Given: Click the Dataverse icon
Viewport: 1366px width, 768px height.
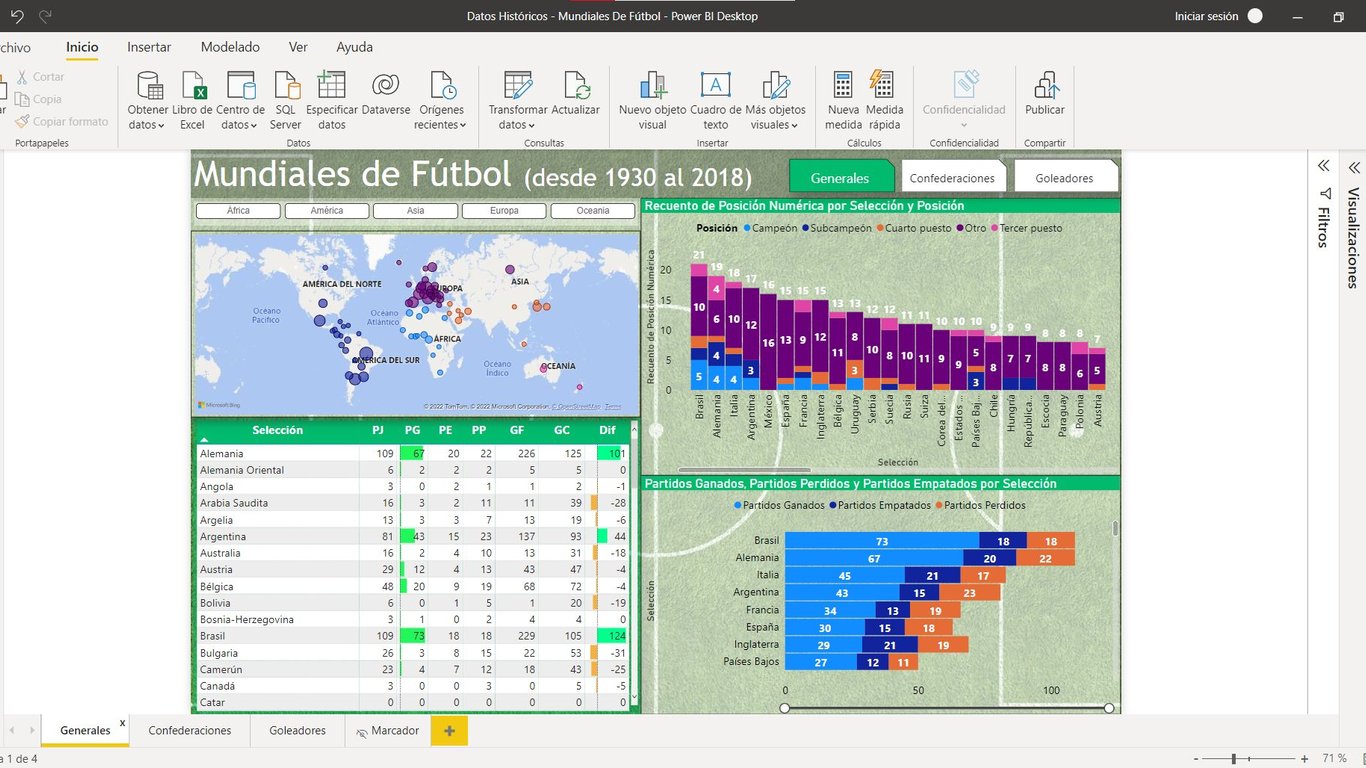Looking at the screenshot, I should pyautogui.click(x=385, y=85).
